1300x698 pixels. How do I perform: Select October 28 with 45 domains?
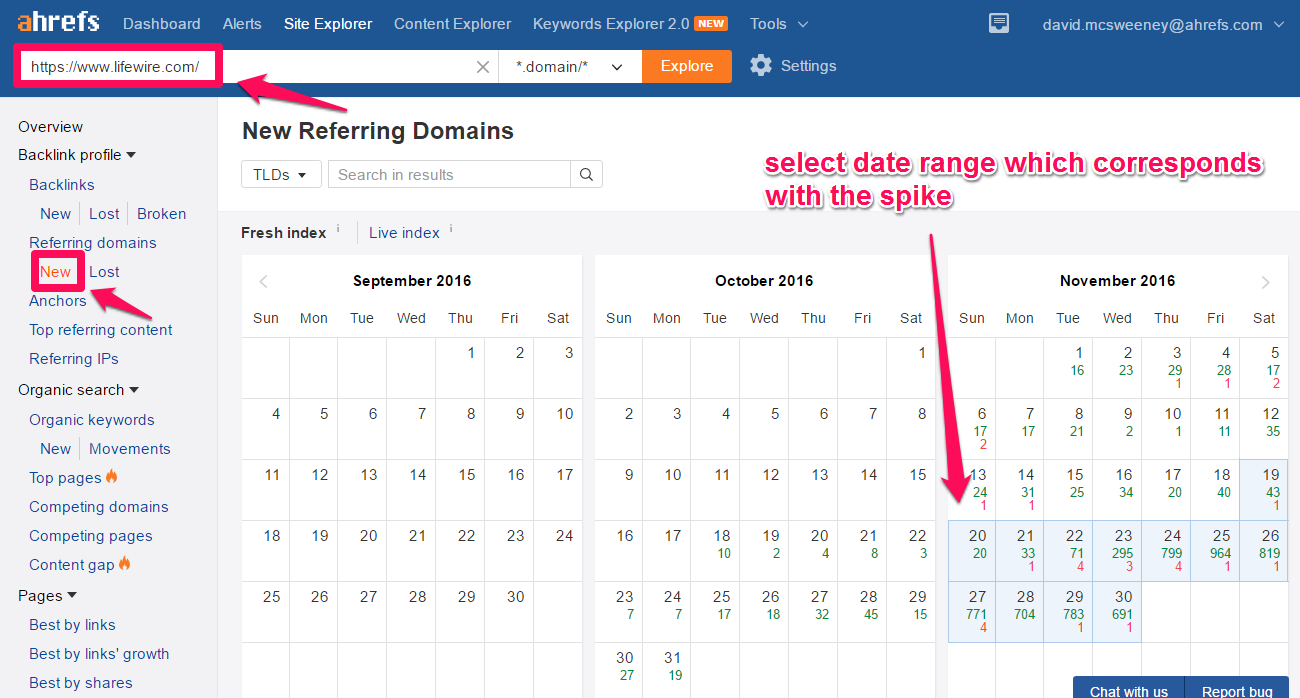coord(862,612)
